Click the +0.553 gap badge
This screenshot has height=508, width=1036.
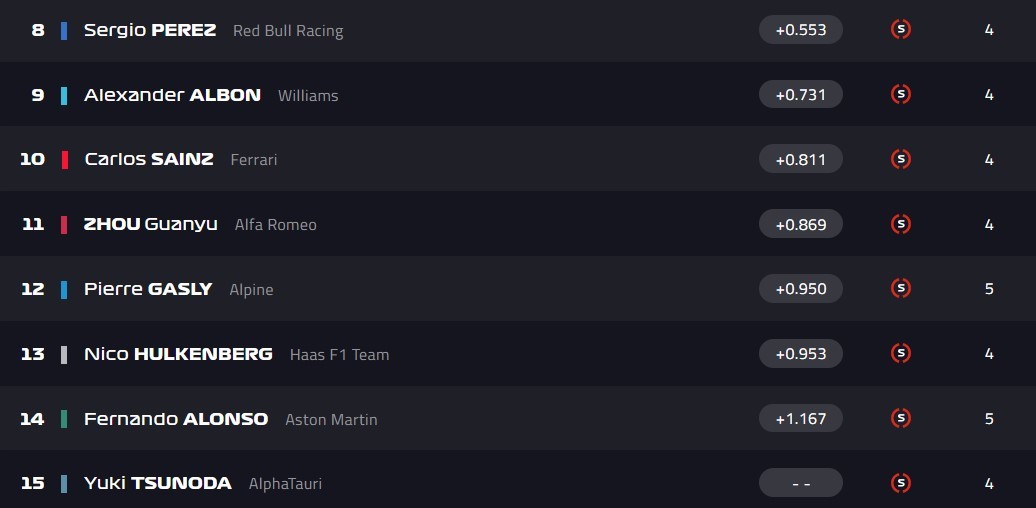[800, 30]
